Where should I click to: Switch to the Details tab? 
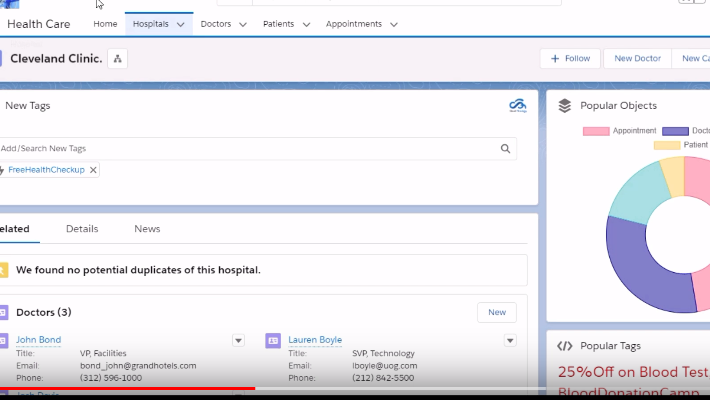[82, 229]
